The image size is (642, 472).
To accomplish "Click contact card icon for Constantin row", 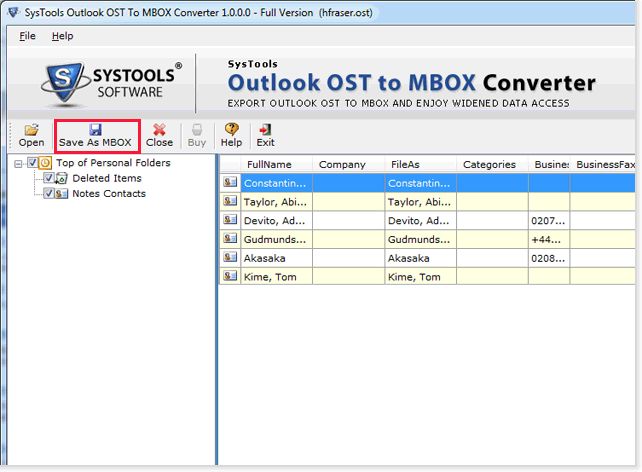I will 230,183.
